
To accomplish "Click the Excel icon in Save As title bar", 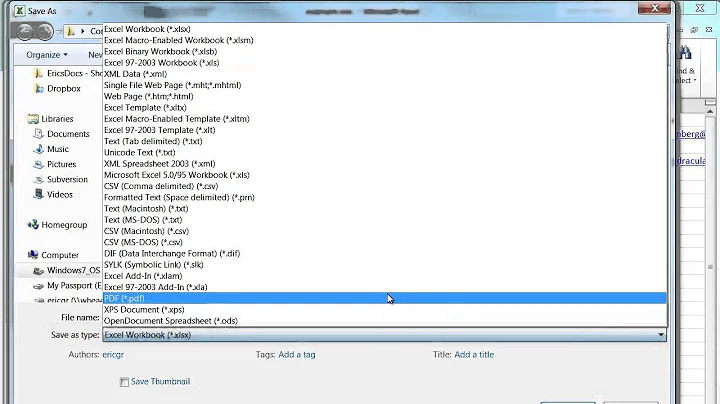I will point(19,11).
